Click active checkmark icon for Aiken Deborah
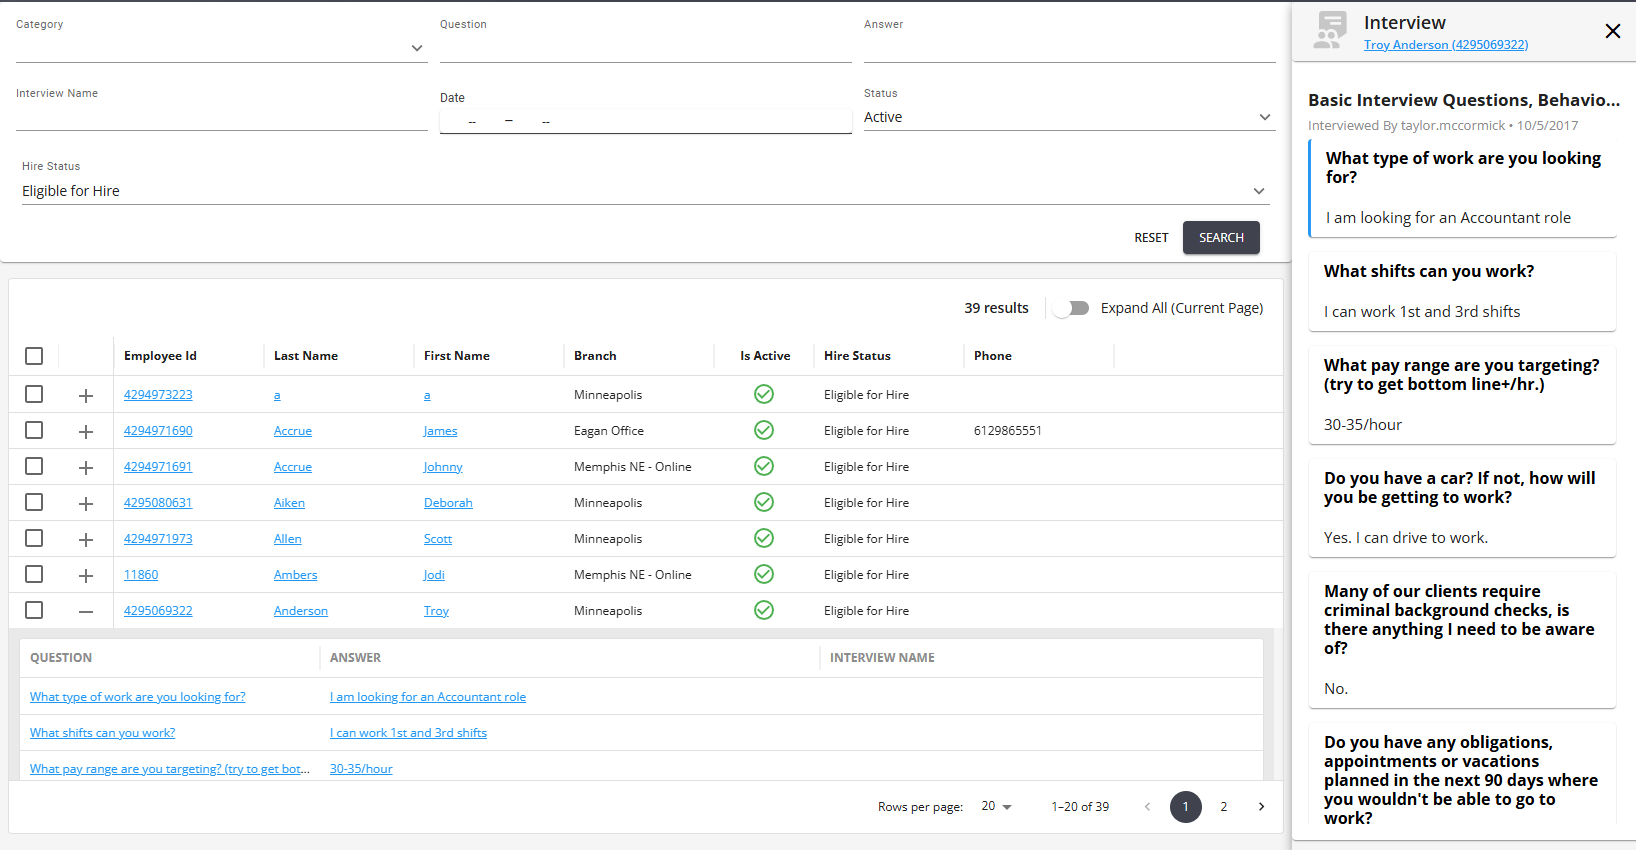 [764, 502]
